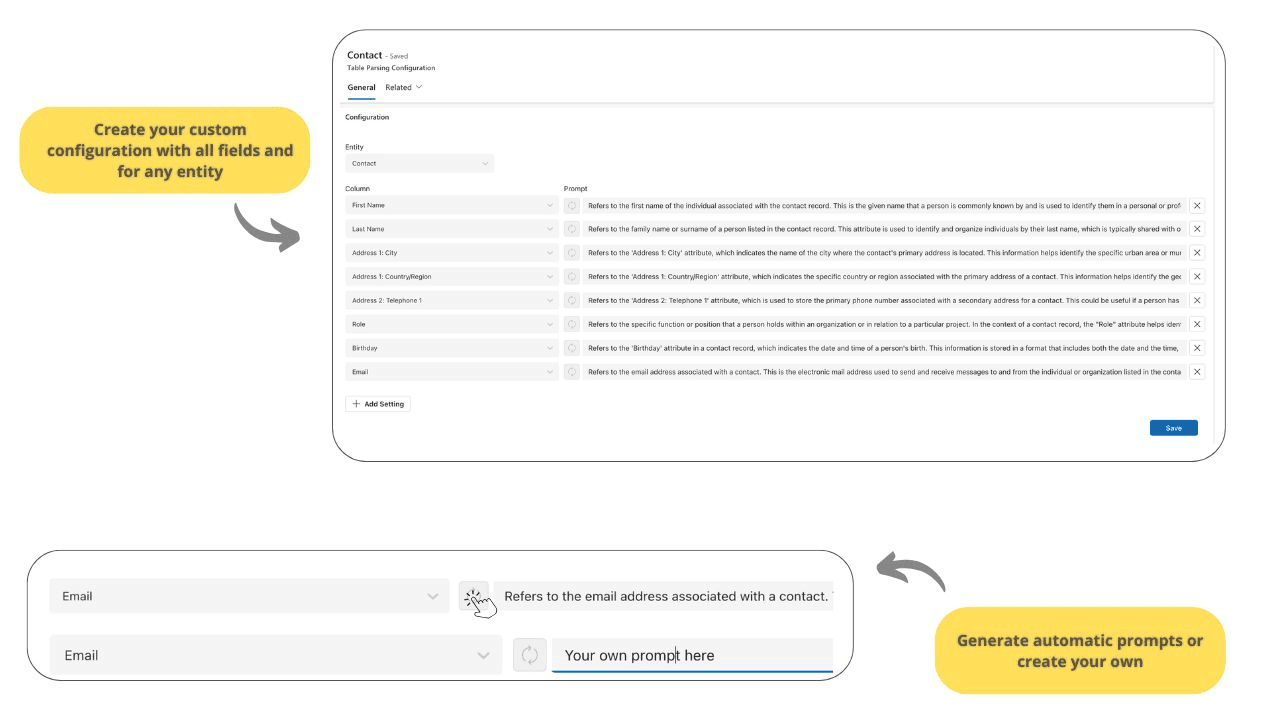
Task: Open the Email column dropdown in configuration
Action: [x=452, y=372]
